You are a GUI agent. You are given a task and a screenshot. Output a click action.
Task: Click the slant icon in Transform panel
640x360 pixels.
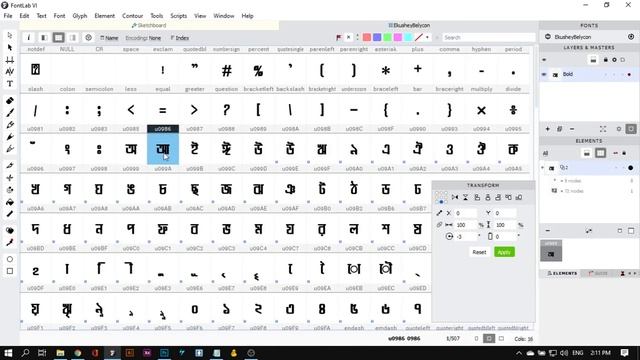tap(490, 236)
